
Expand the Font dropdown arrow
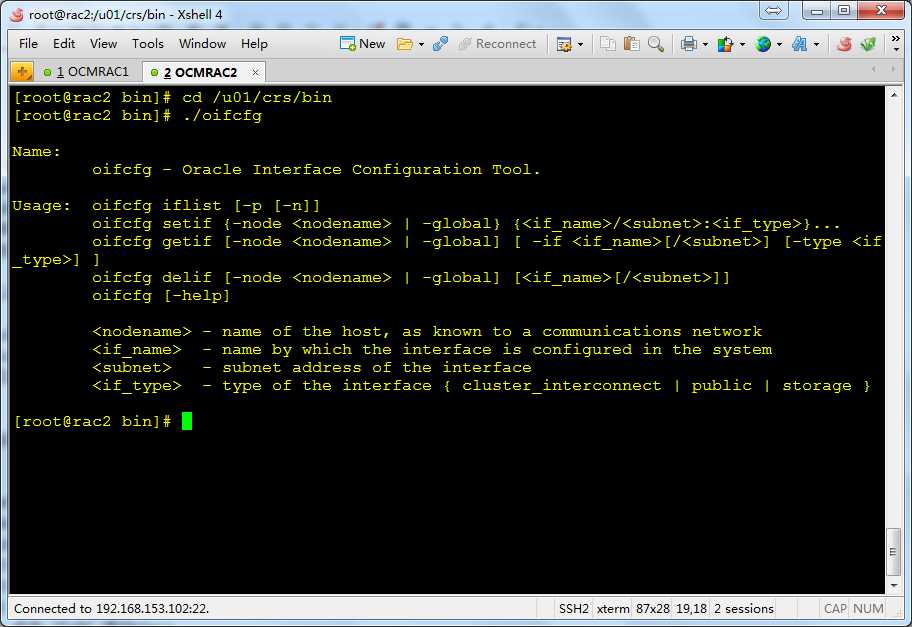817,44
